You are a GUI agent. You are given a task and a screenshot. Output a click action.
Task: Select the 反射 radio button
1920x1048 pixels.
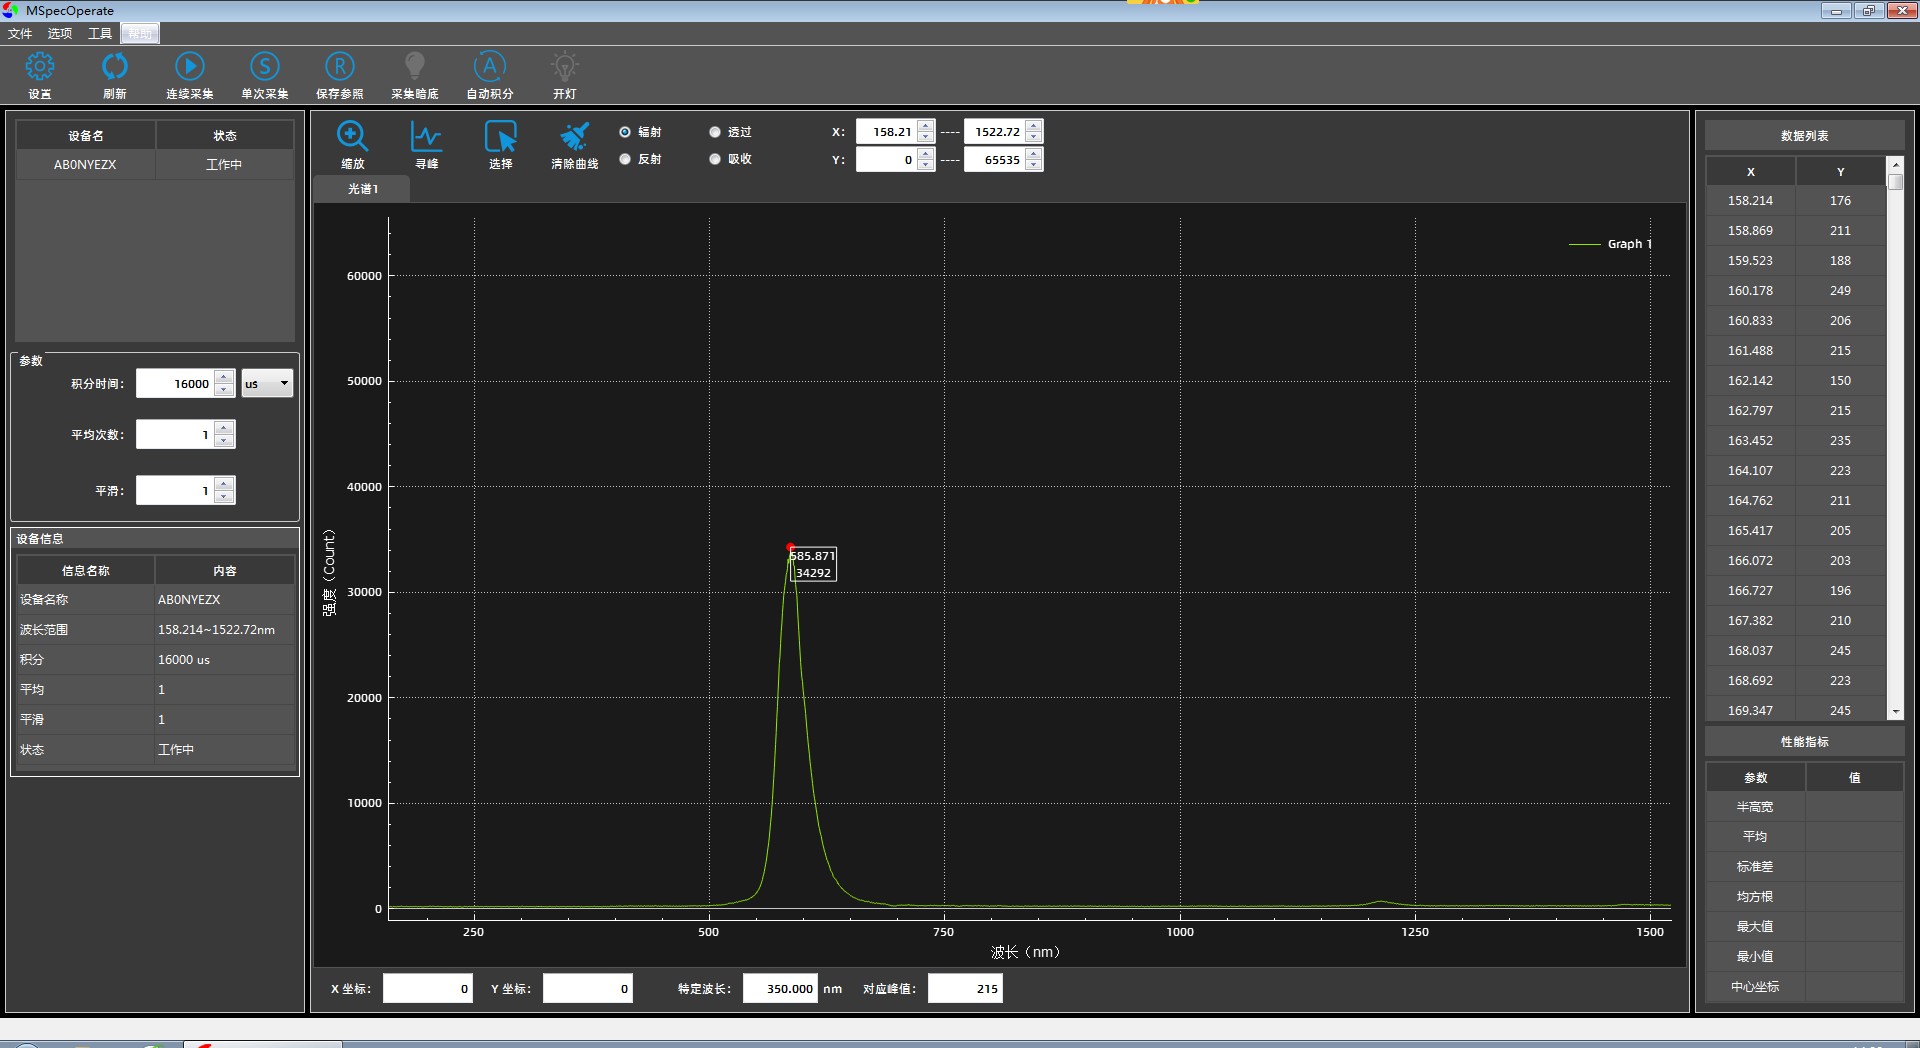625,159
